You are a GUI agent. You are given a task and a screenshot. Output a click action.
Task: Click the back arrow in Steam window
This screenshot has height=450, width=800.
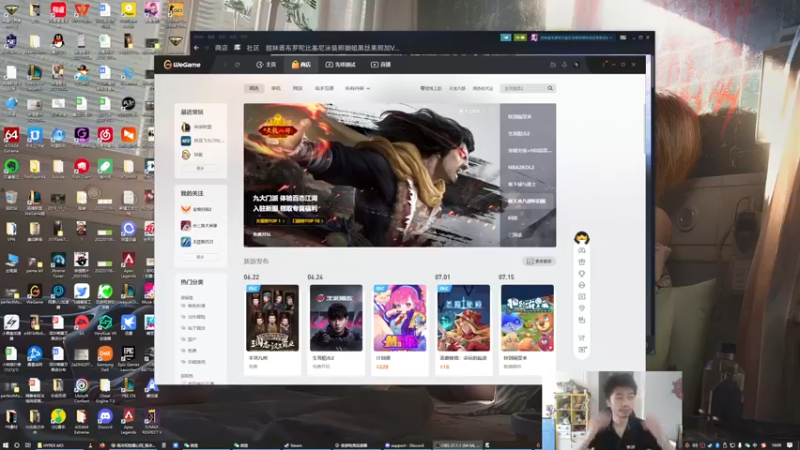[196, 48]
